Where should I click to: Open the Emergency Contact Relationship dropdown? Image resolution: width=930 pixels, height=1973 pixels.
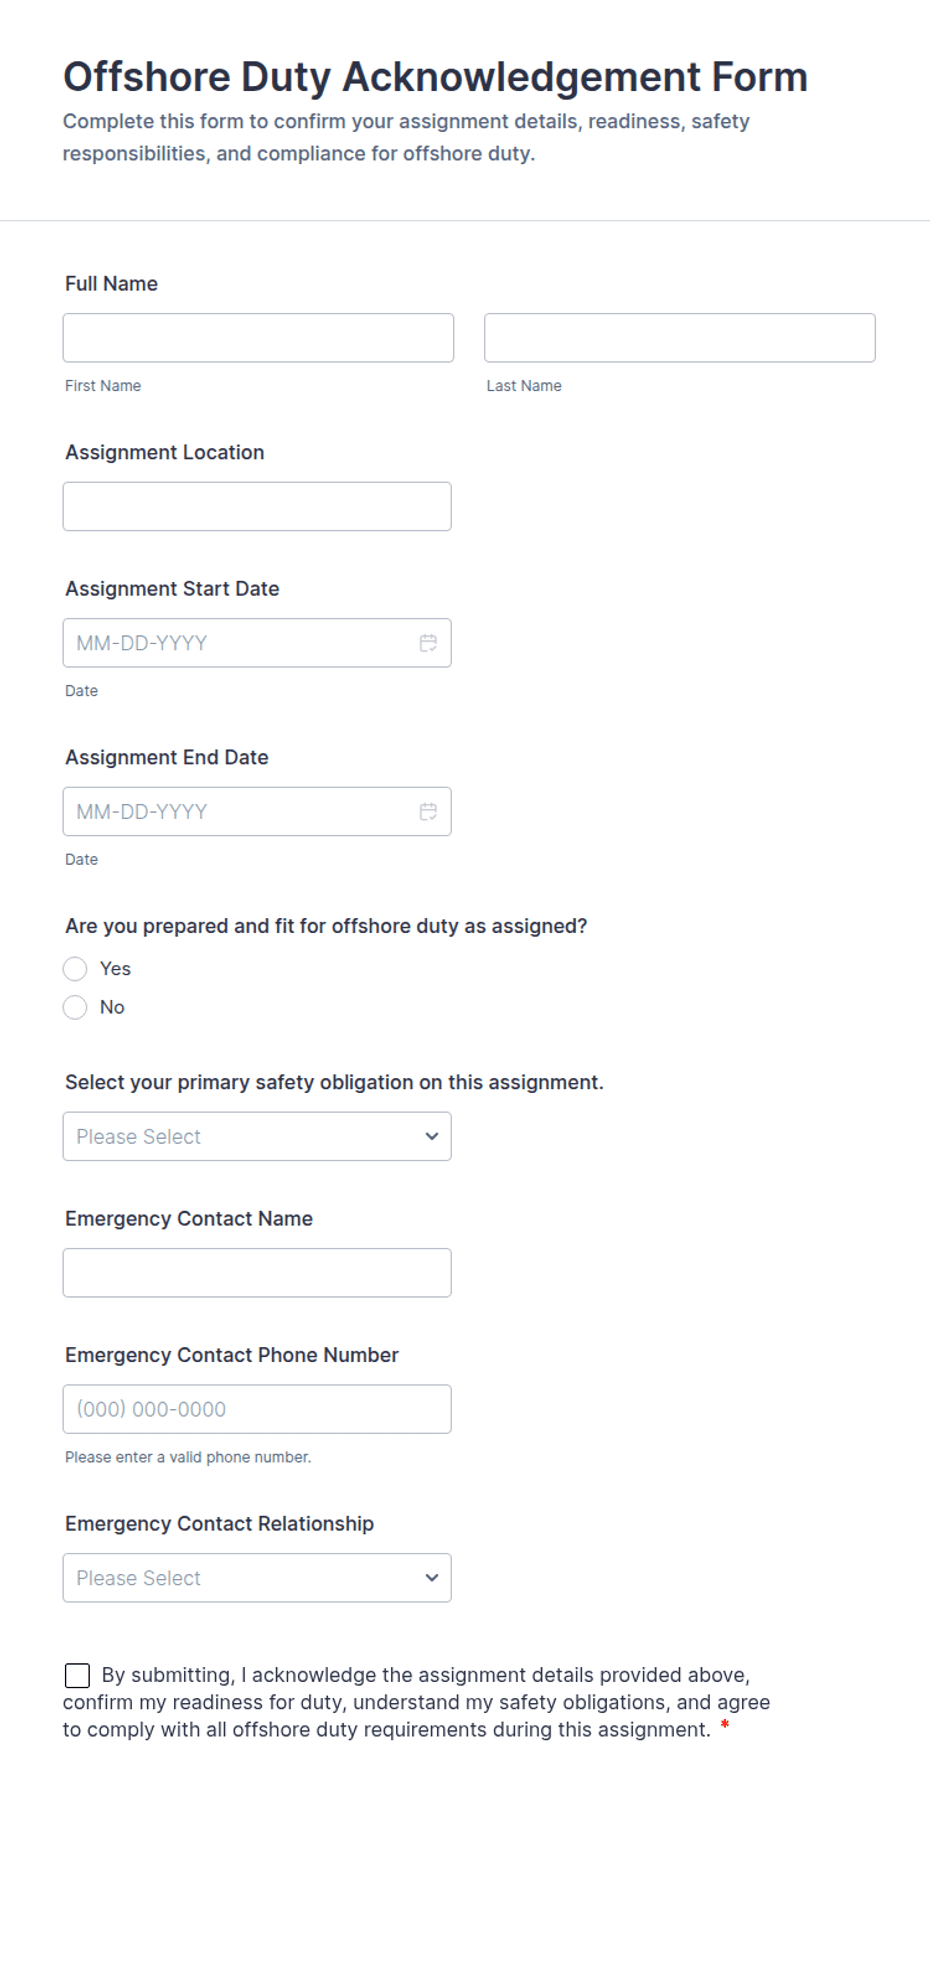point(257,1578)
